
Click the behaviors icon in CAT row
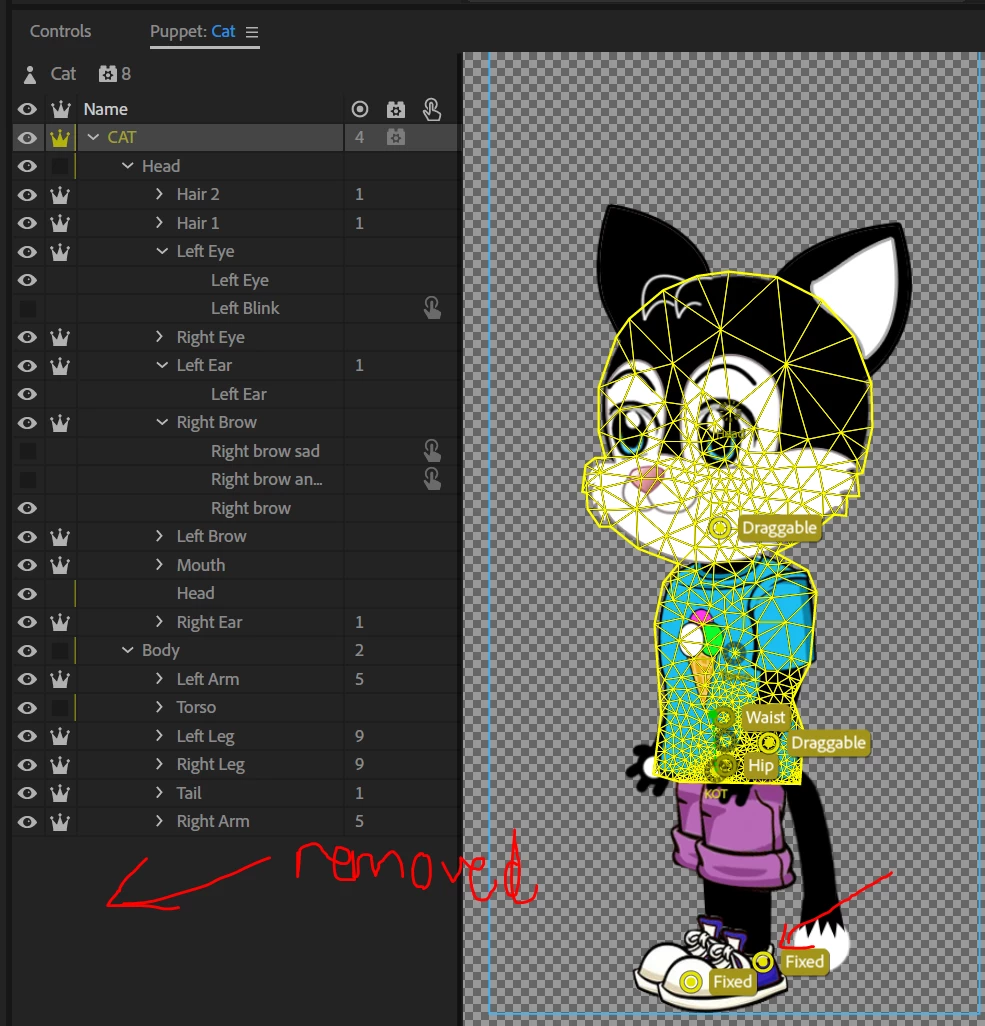point(395,137)
